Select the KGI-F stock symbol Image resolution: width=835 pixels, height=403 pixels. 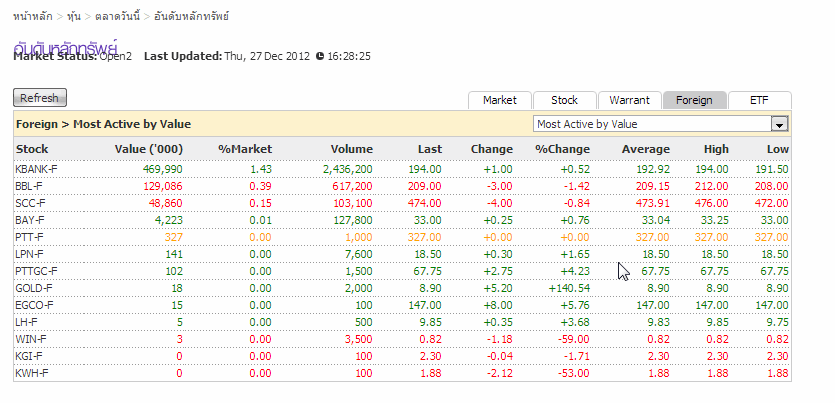[x=29, y=357]
